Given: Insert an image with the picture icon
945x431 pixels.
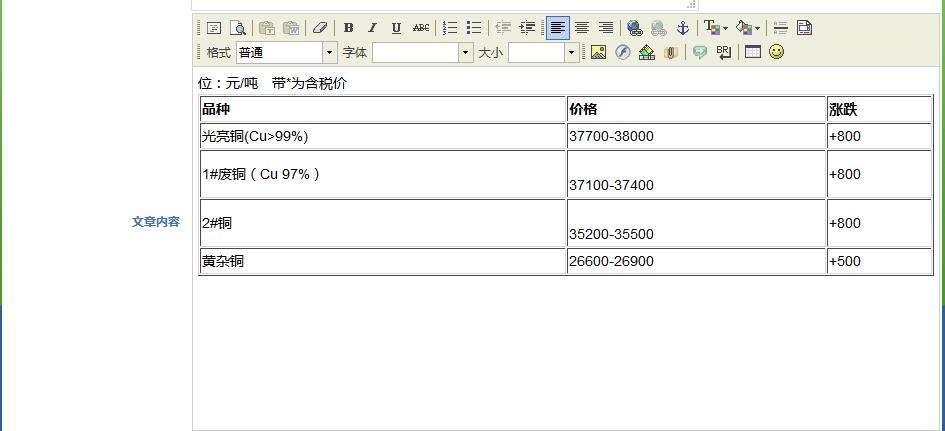Looking at the screenshot, I should click(598, 52).
